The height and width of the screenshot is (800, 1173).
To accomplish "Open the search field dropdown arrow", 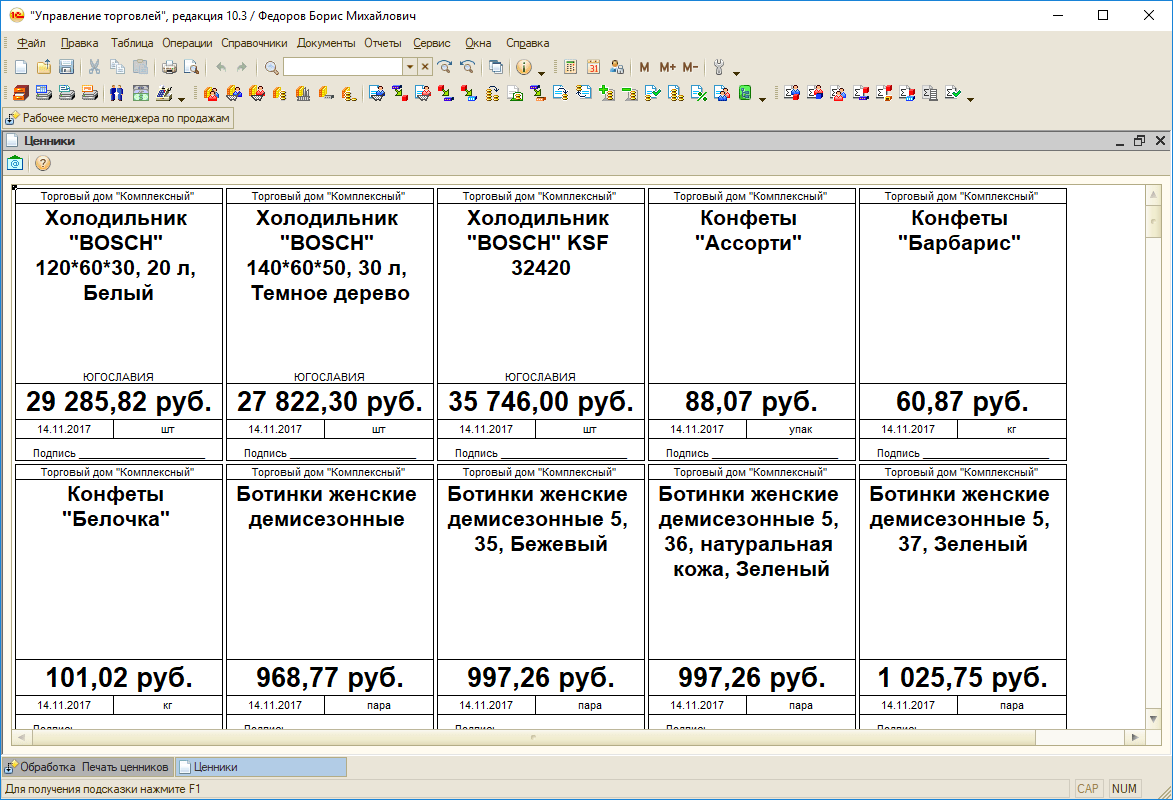I will [409, 67].
